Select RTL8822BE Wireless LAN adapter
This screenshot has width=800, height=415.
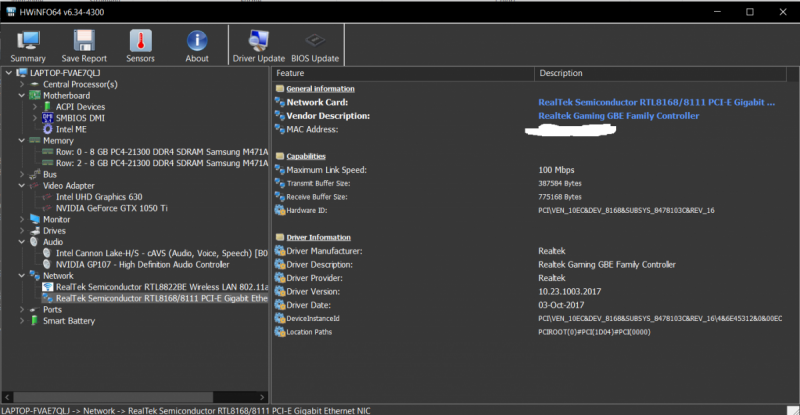[x=162, y=287]
